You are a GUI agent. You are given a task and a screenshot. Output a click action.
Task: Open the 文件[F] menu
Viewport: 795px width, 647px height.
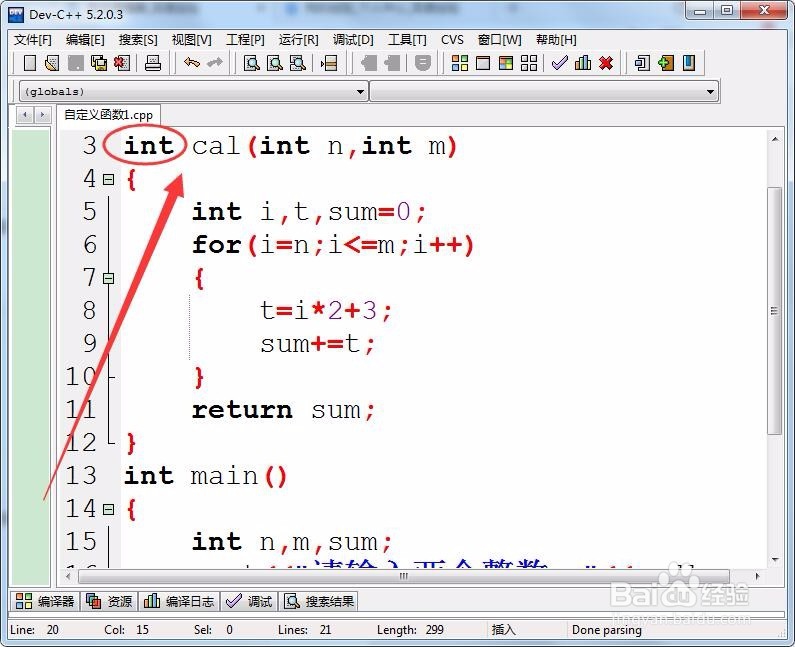coord(32,40)
